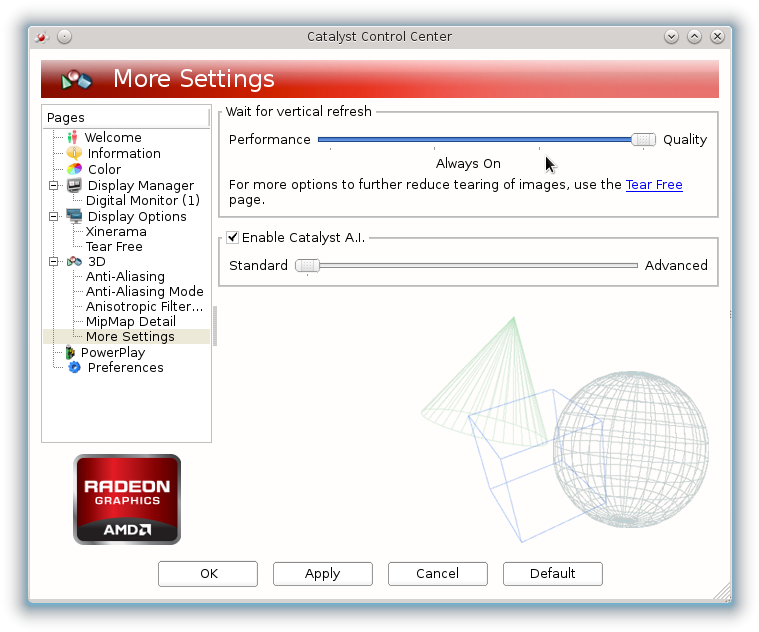
Task: Click the Display Manager monitor icon
Action: [74, 186]
